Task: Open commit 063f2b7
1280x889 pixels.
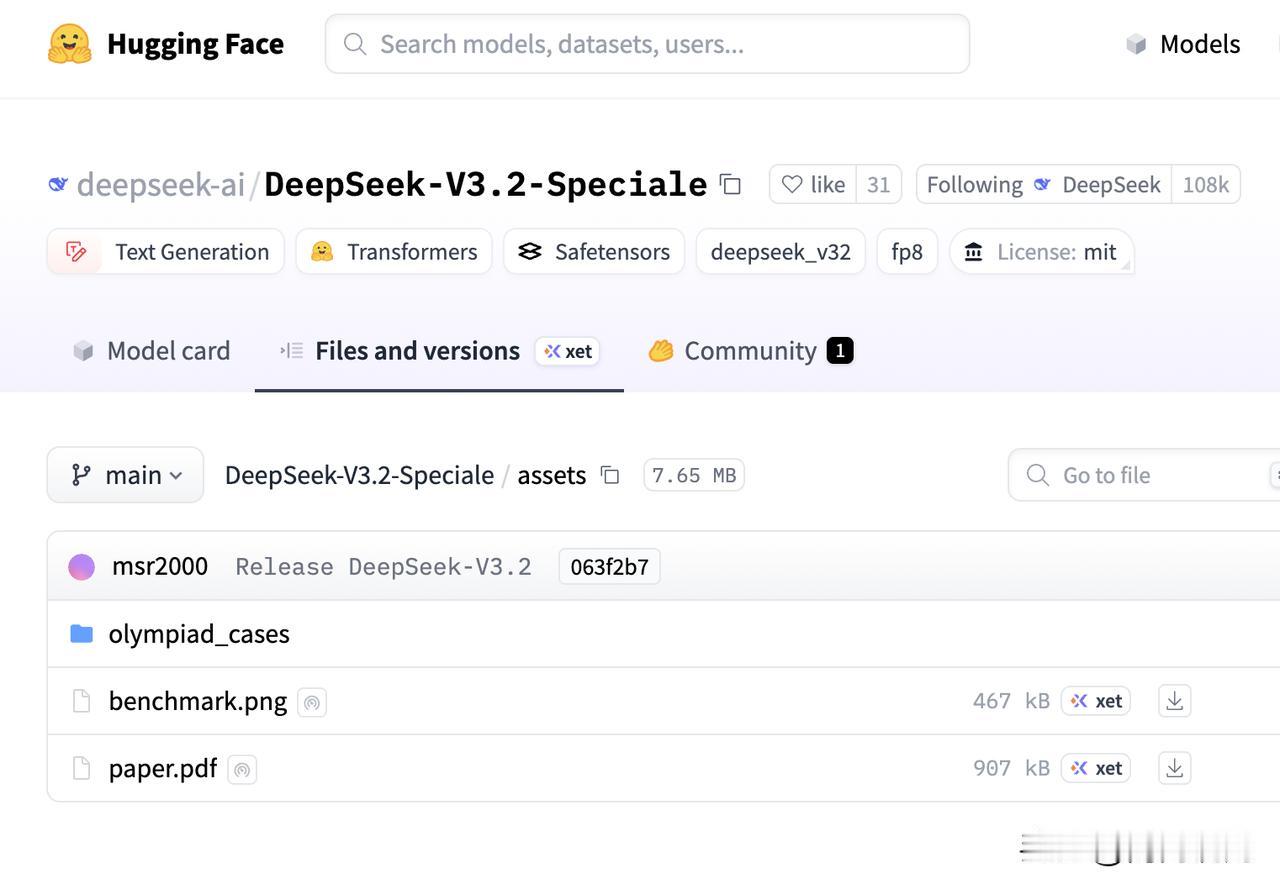Action: 609,567
